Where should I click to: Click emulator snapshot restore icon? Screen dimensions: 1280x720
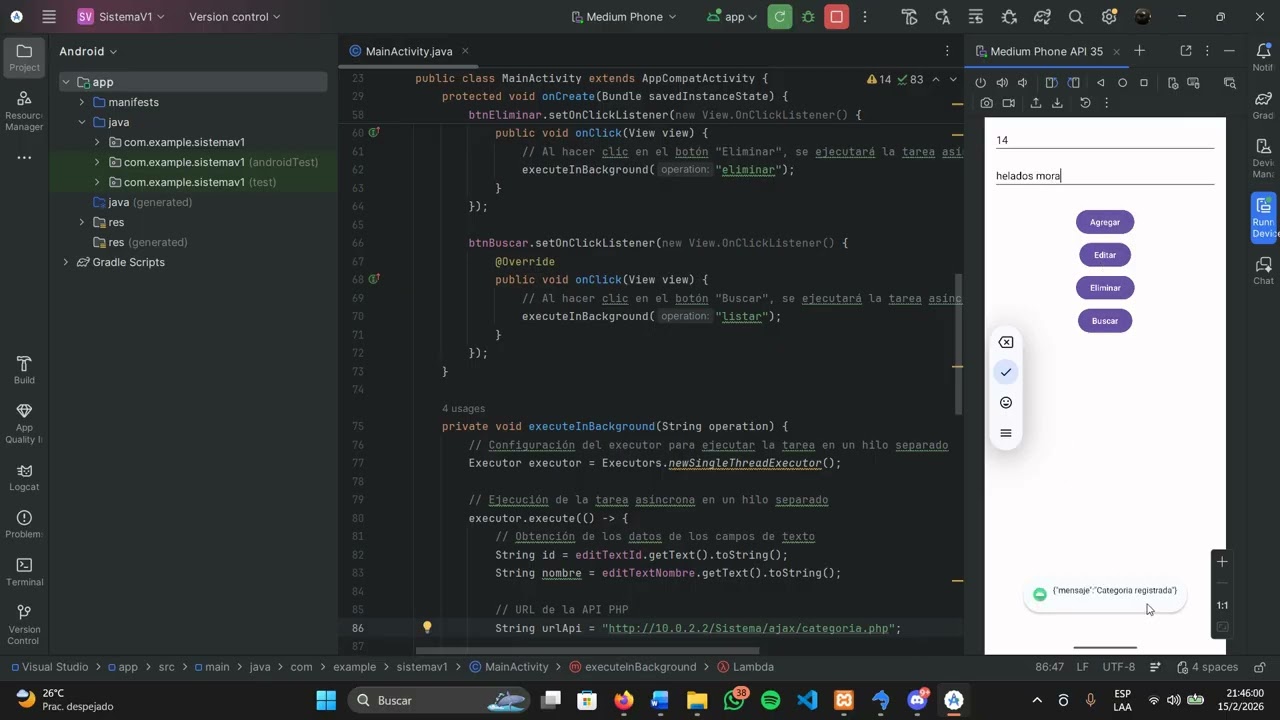(x=1085, y=103)
